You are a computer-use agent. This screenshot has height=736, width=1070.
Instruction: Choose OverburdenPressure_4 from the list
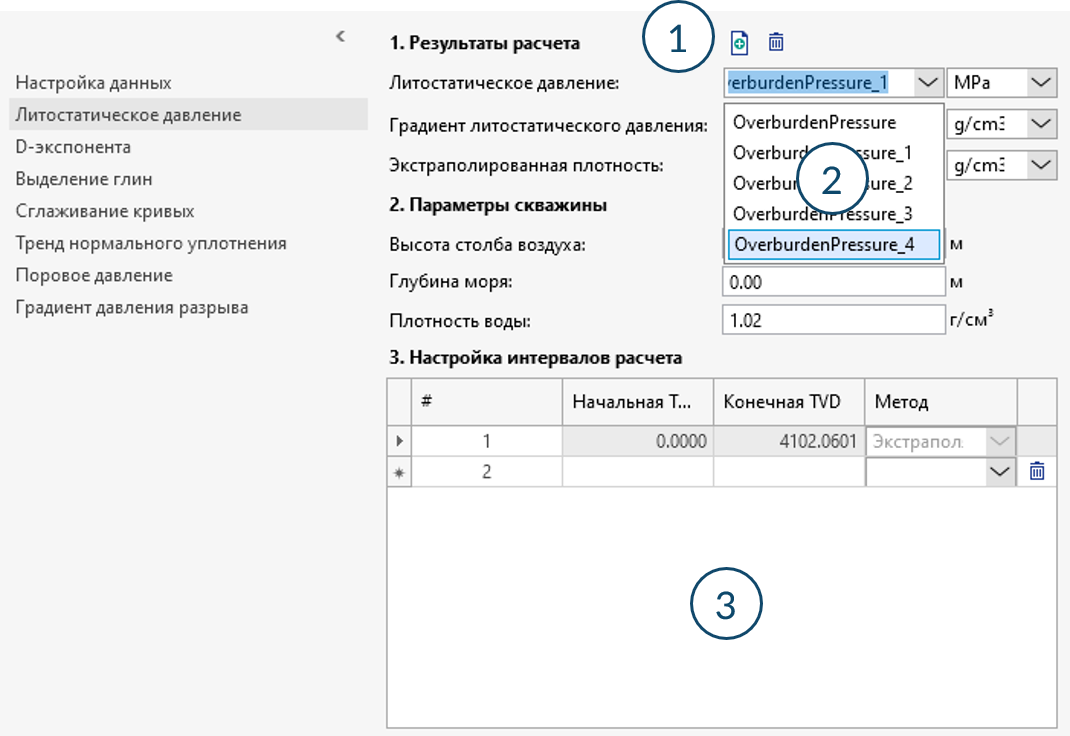tap(834, 245)
